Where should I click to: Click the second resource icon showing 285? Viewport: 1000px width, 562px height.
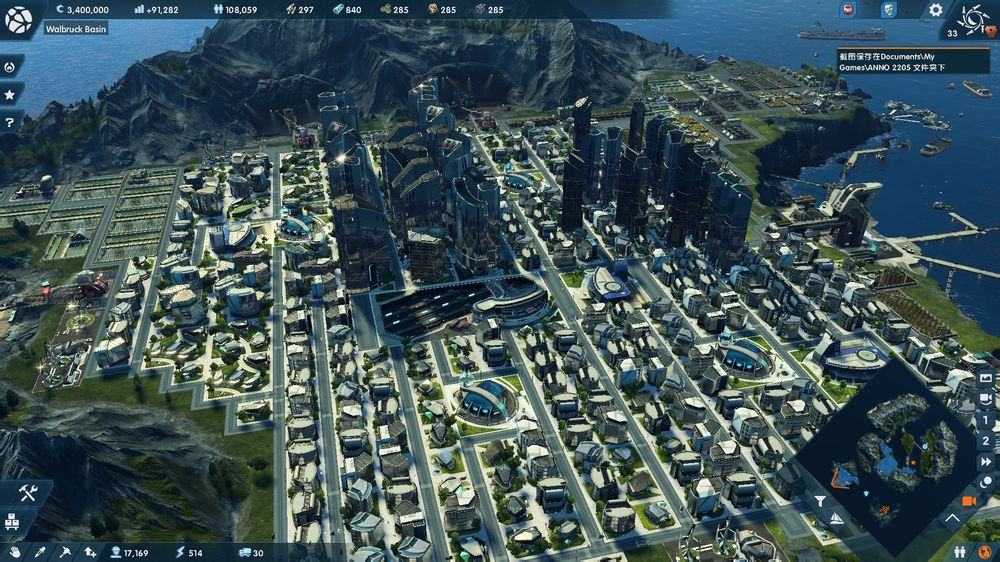433,10
